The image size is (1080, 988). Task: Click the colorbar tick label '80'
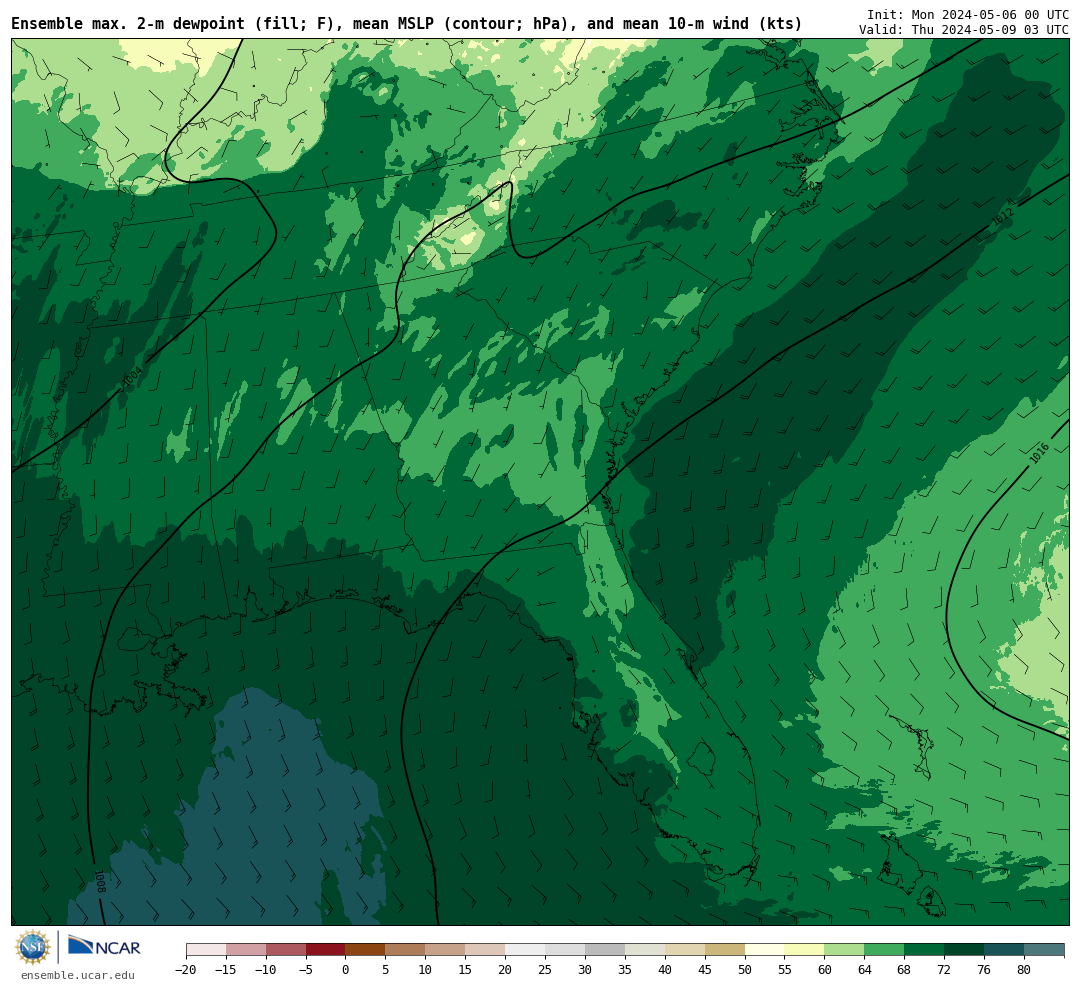point(1025,969)
